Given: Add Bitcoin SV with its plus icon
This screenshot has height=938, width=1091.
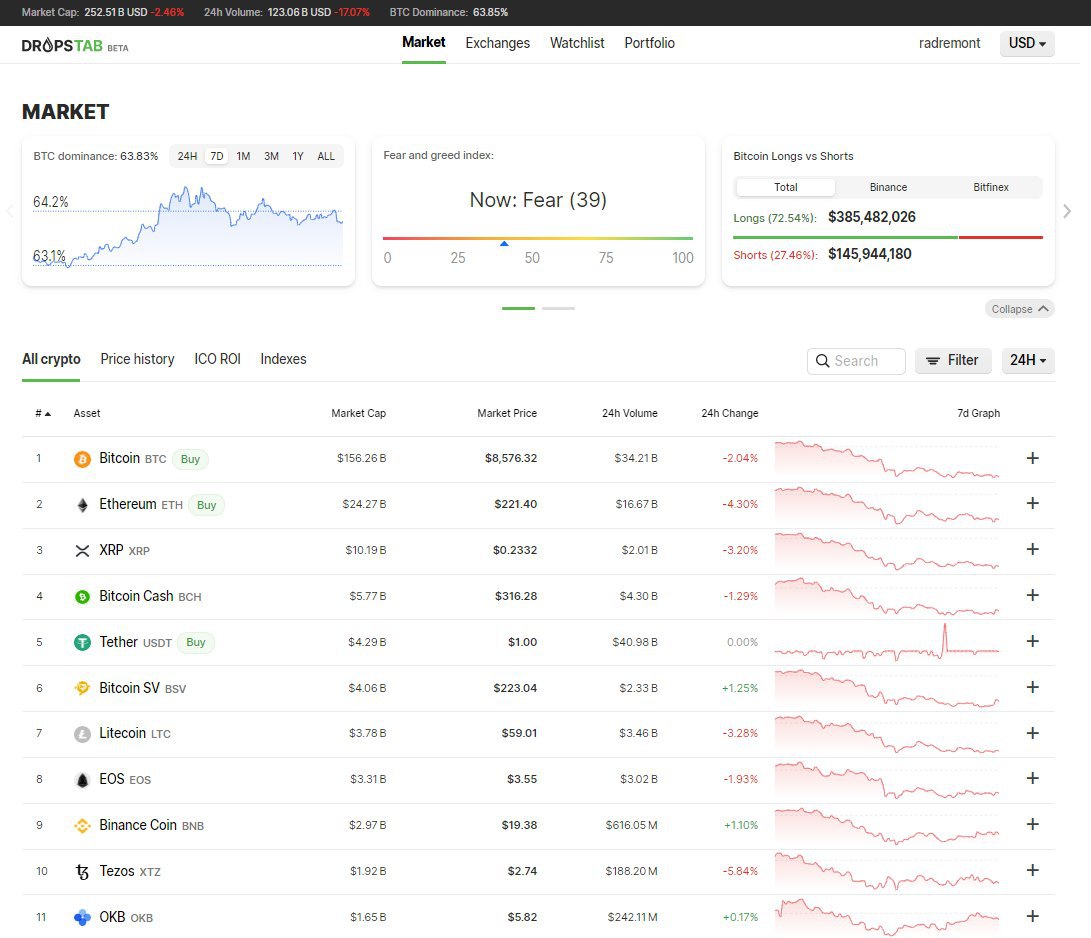Looking at the screenshot, I should point(1033,687).
